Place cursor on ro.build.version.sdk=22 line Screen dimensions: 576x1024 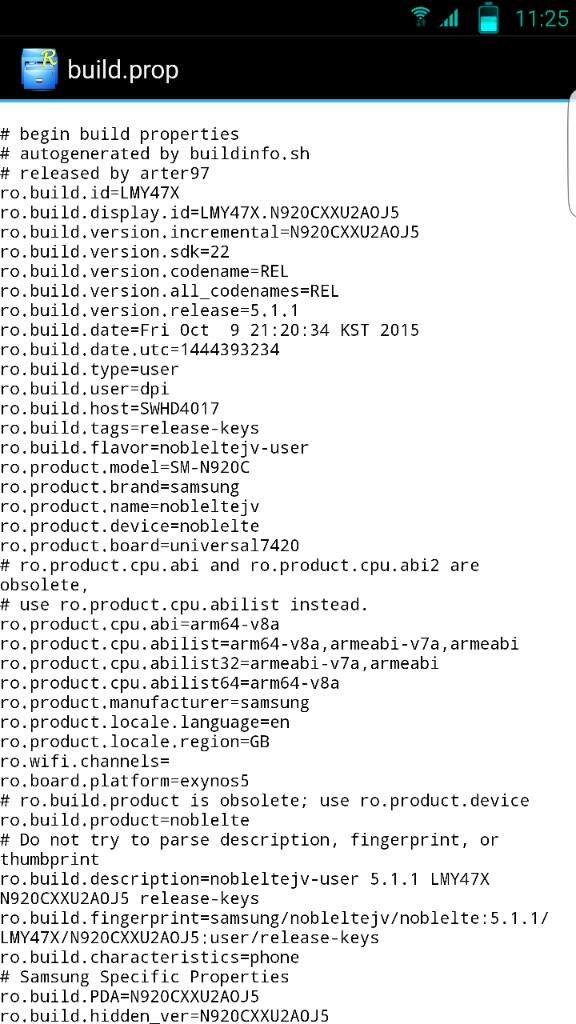click(115, 252)
